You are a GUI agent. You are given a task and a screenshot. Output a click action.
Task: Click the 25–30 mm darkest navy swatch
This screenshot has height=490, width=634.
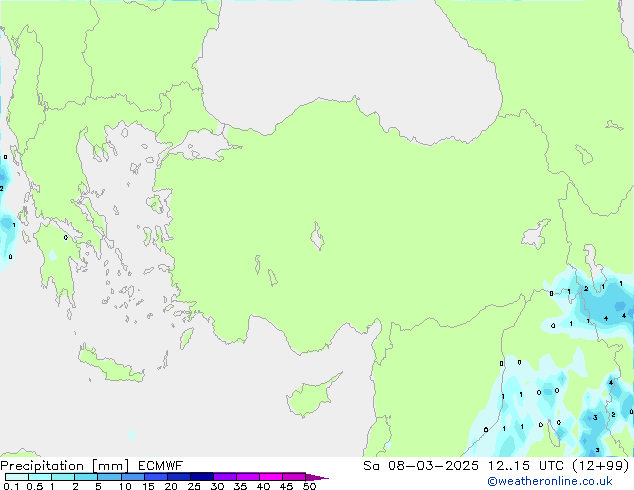click(202, 477)
